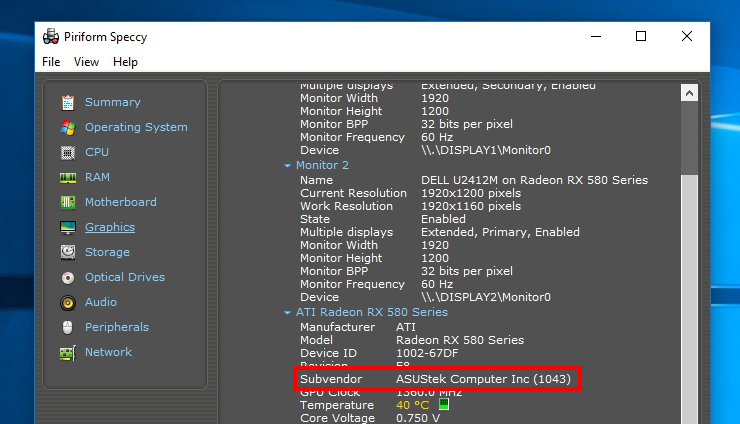Image resolution: width=740 pixels, height=424 pixels.
Task: Collapse the ATI Radeon RX 580 Series section
Action: pos(287,313)
